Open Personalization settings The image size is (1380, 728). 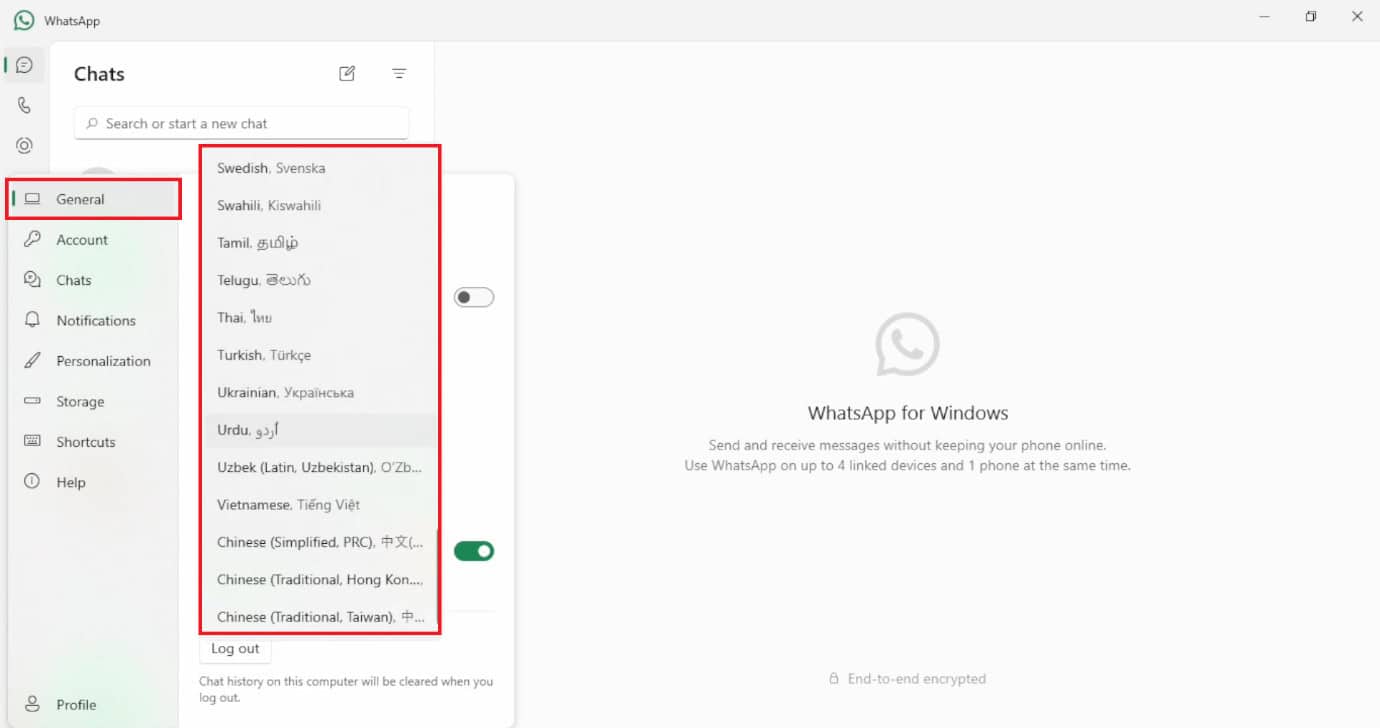[94, 361]
